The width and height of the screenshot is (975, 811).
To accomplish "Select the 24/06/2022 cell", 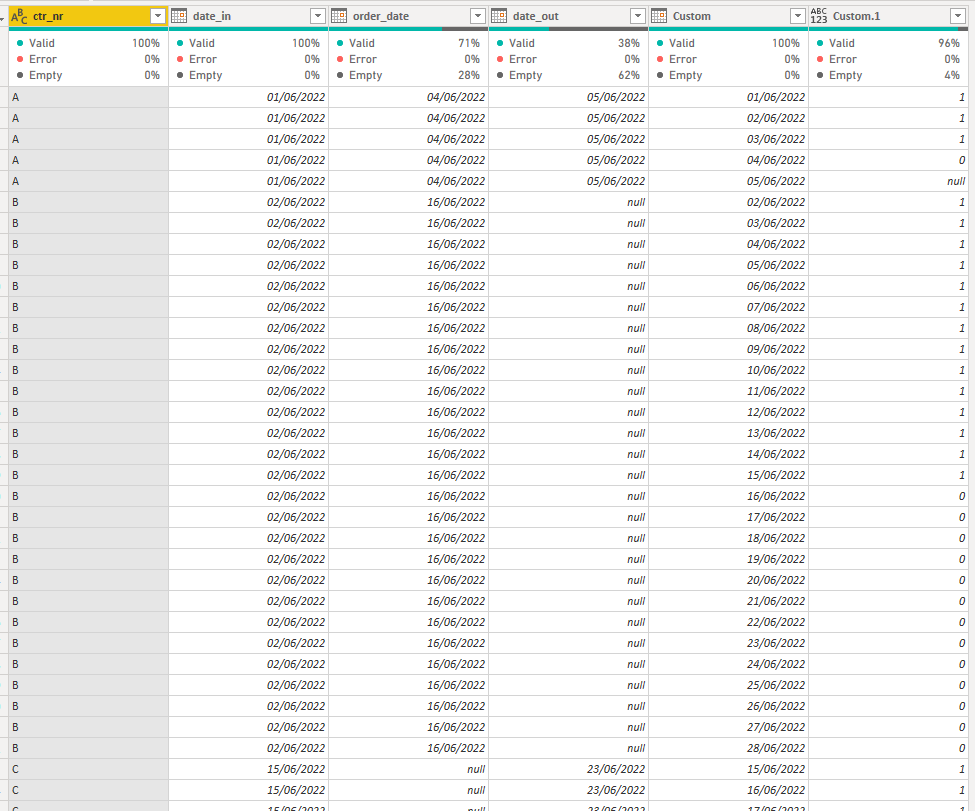I will point(728,664).
